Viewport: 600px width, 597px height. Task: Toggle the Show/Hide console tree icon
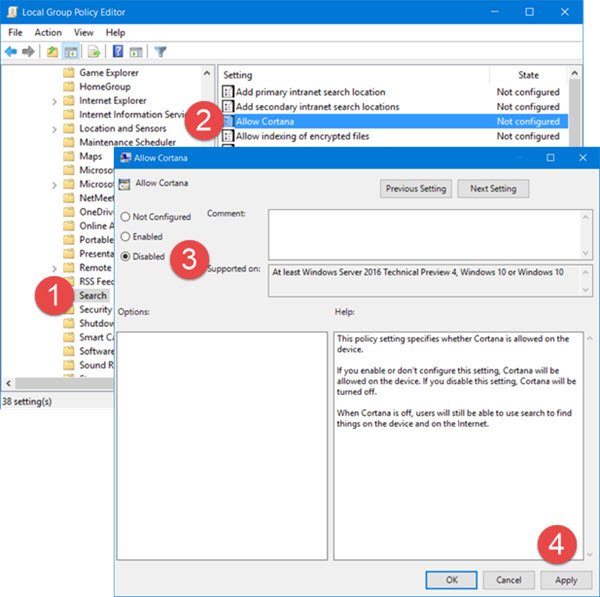71,52
